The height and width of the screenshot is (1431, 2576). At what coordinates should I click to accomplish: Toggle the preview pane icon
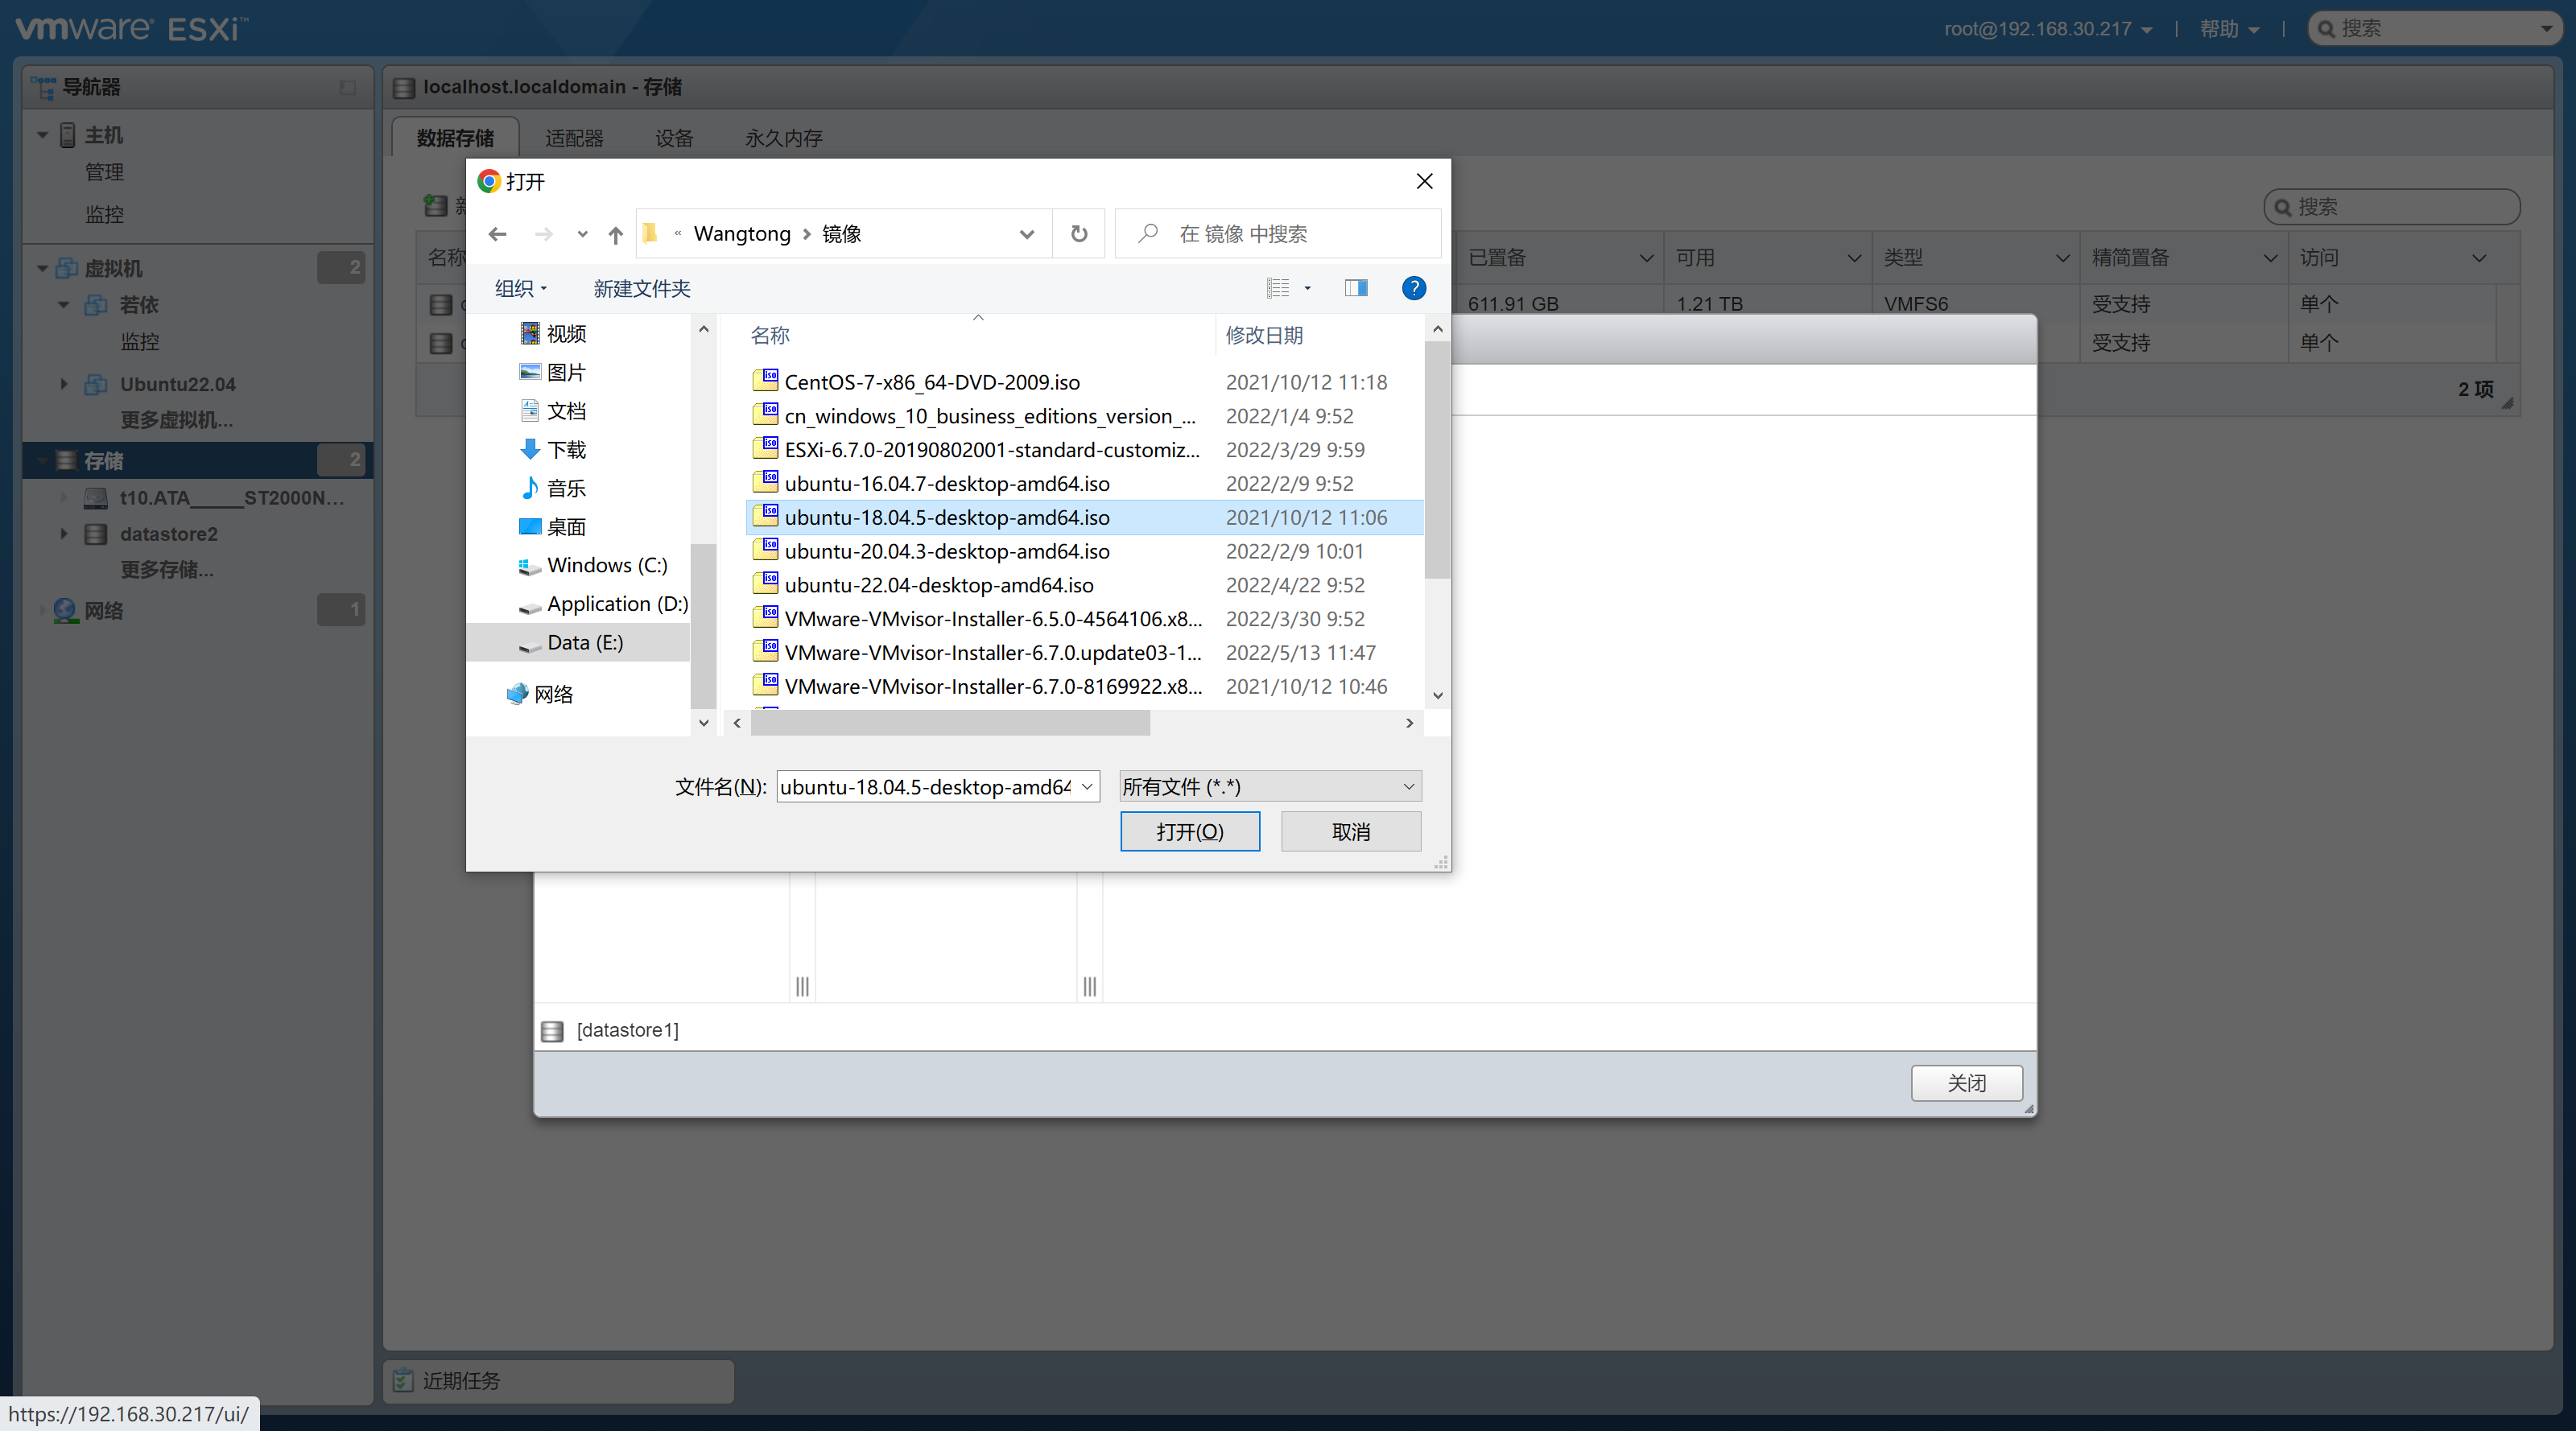pyautogui.click(x=1355, y=288)
